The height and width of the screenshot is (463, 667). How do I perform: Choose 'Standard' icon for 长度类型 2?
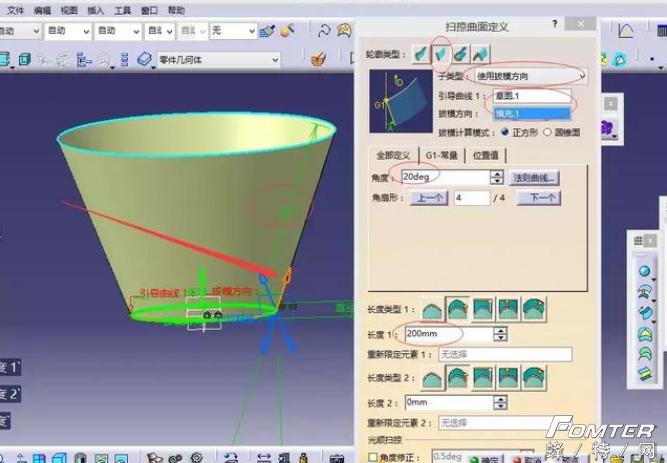[457, 378]
